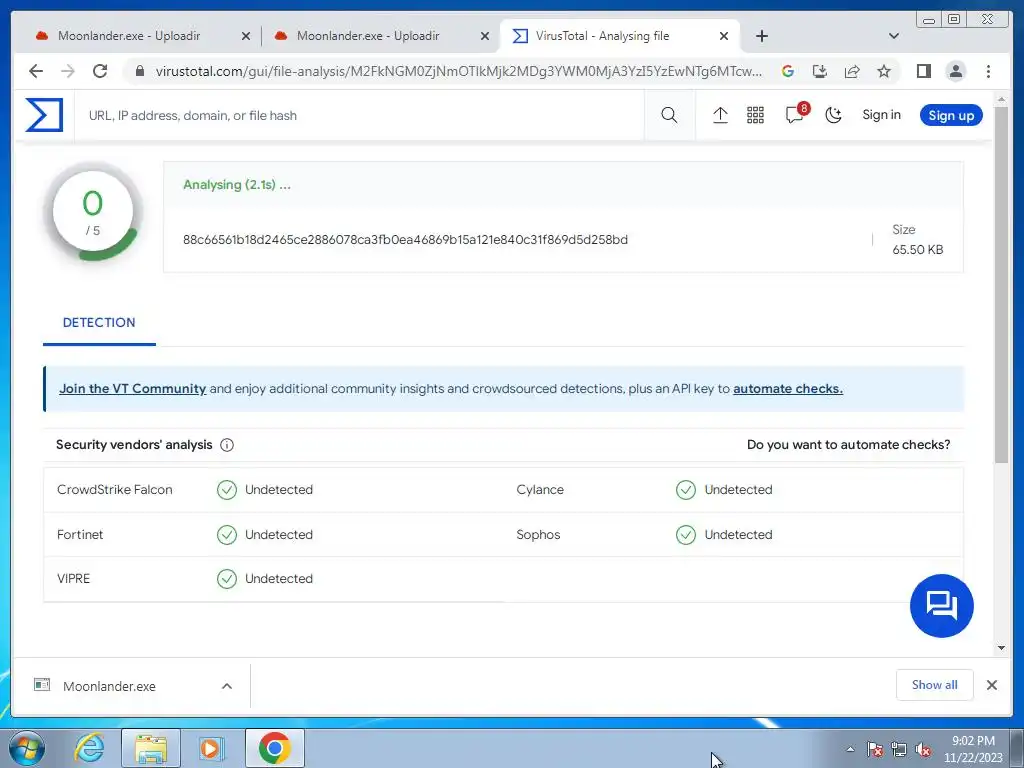The width and height of the screenshot is (1024, 768).
Task: Open Windows Media Player from taskbar
Action: point(211,748)
